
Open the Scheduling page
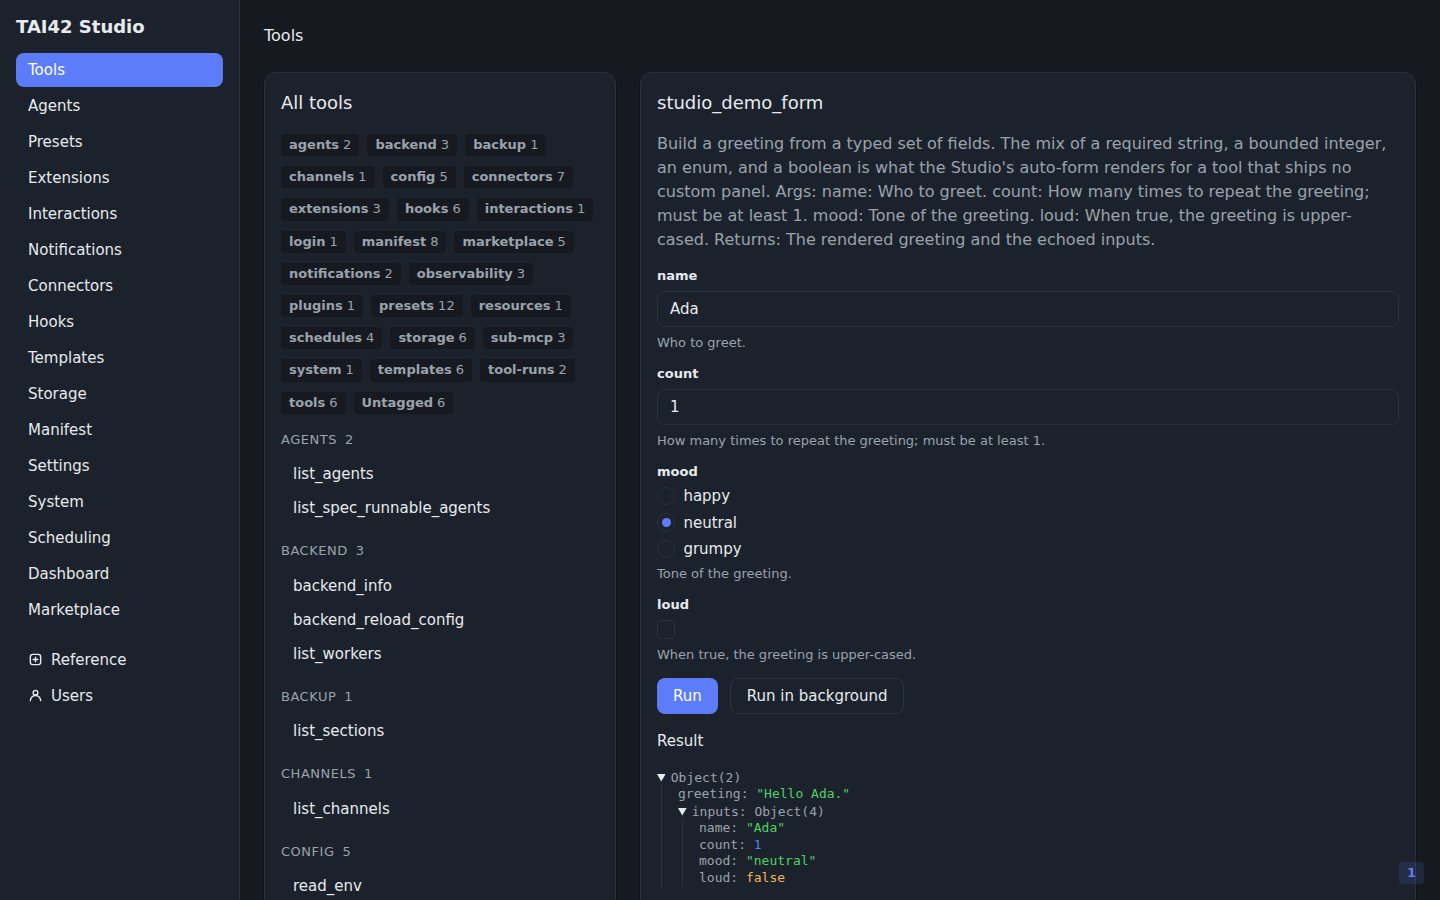point(119,538)
